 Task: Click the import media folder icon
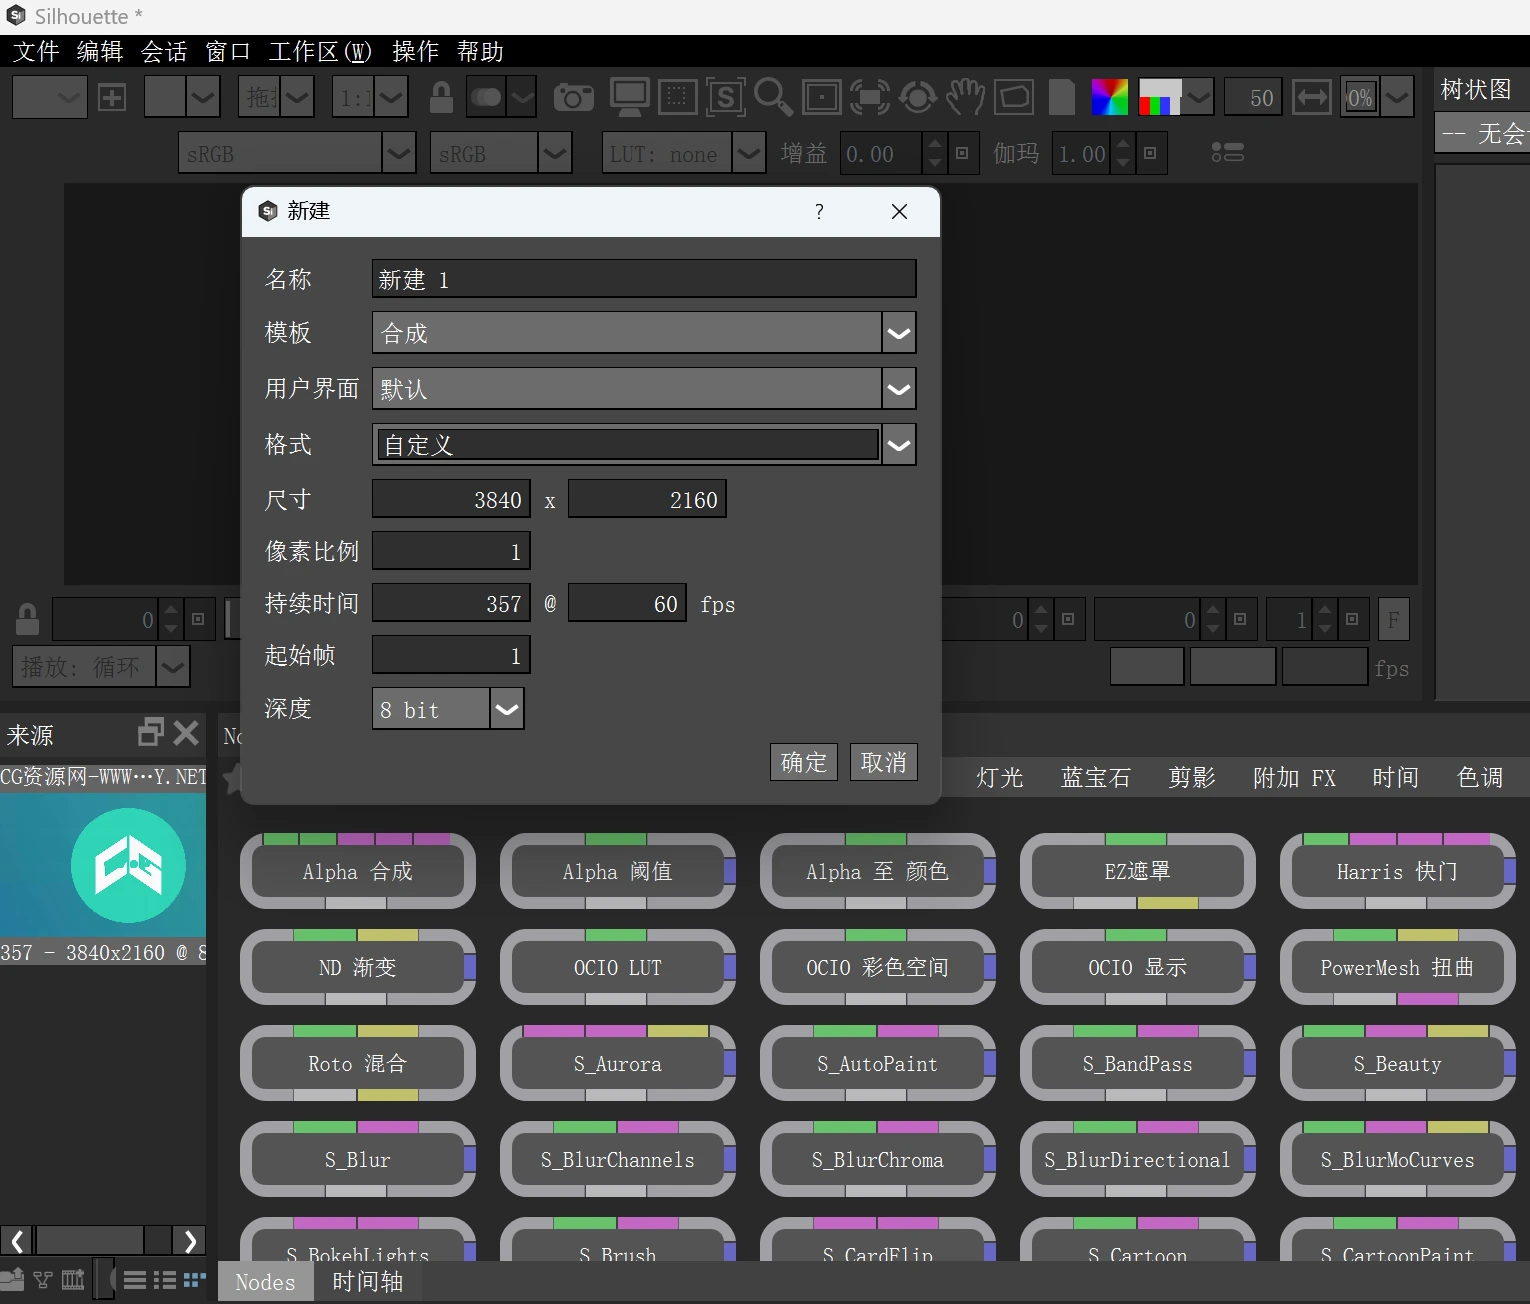(x=13, y=1279)
